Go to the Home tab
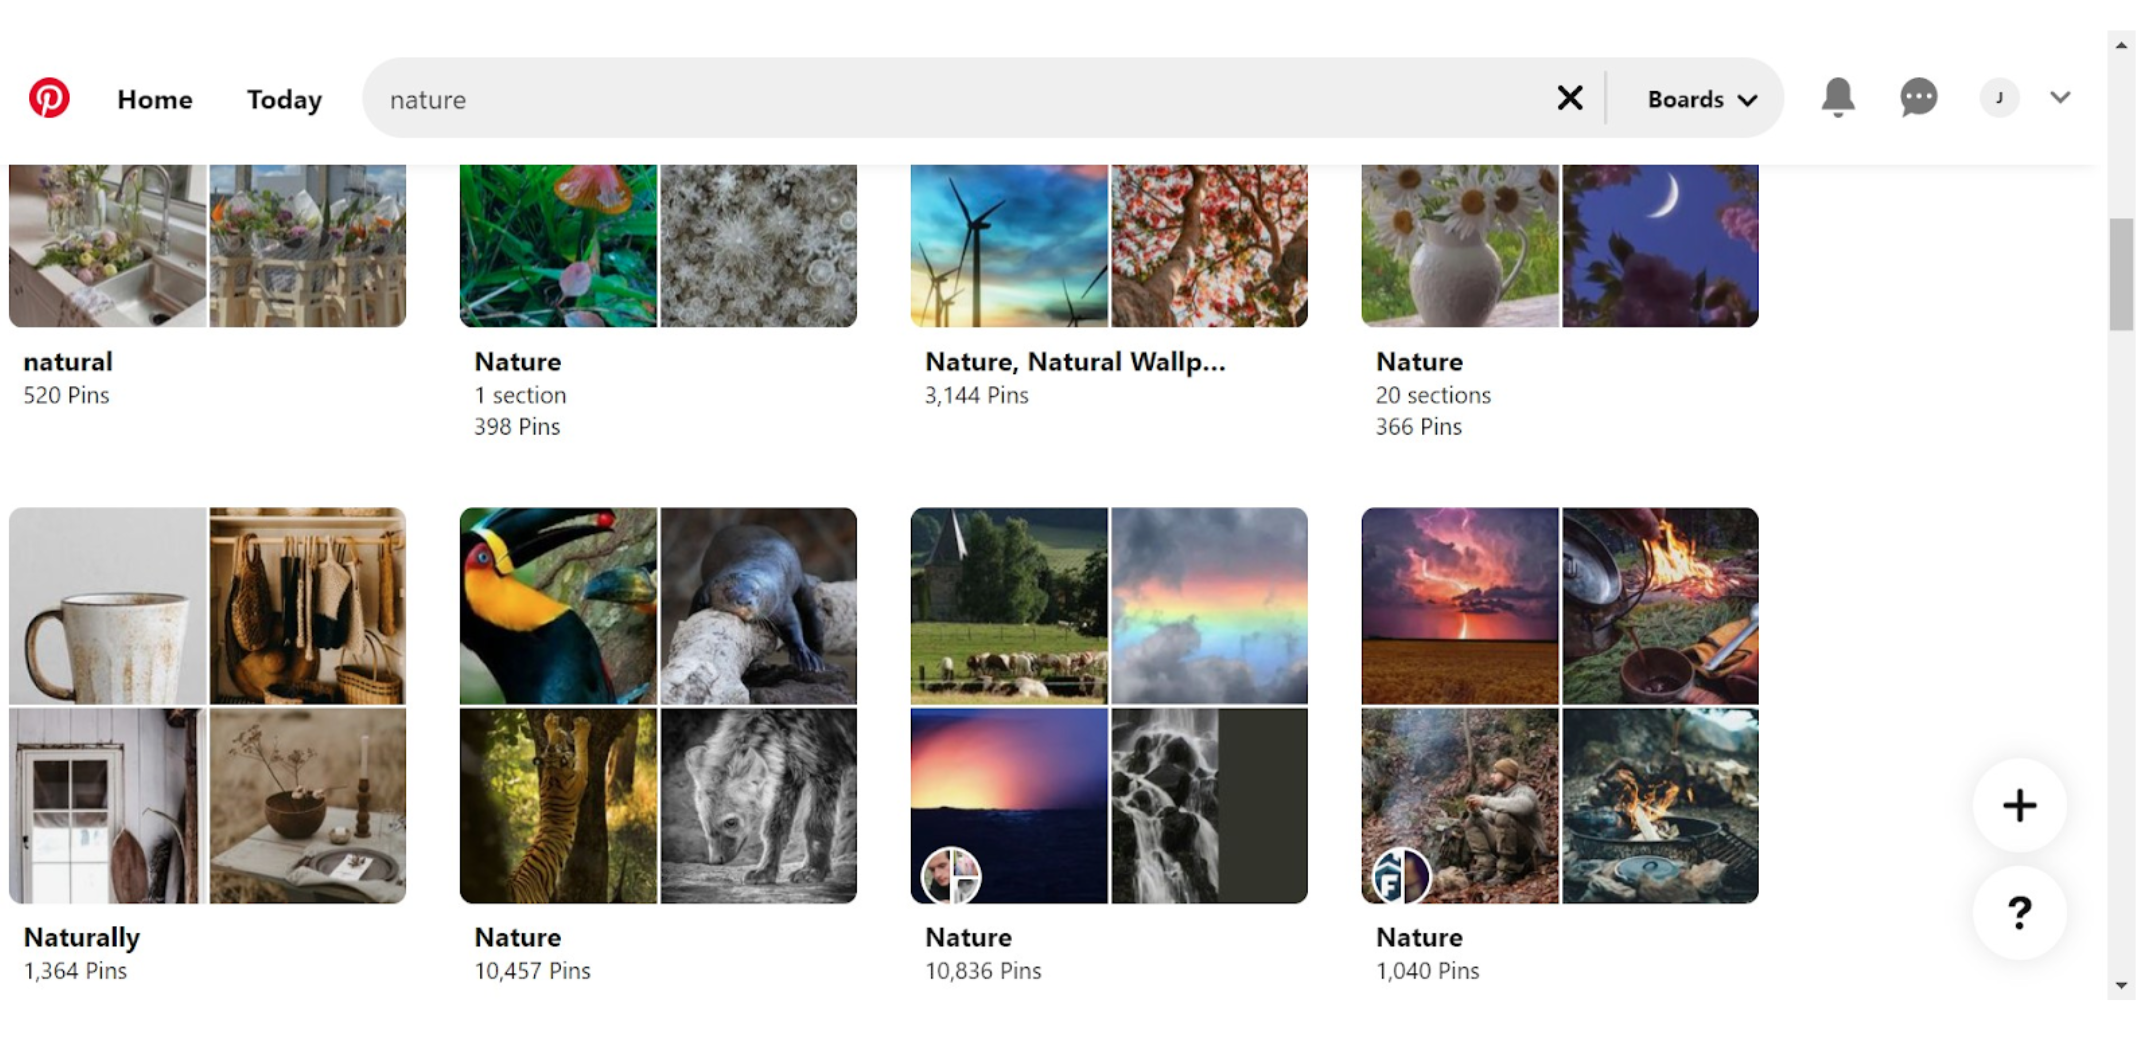The height and width of the screenshot is (1038, 2146). pyautogui.click(x=155, y=99)
